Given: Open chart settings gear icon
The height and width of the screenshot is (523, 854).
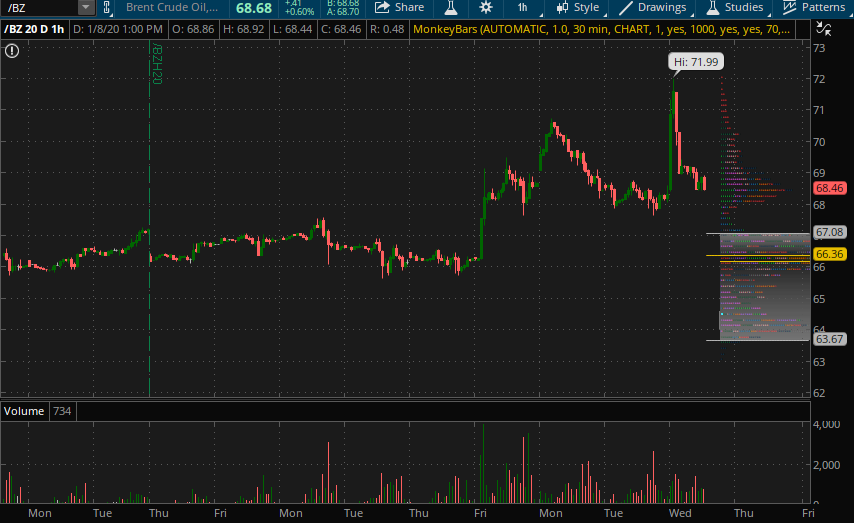Looking at the screenshot, I should pos(486,8).
